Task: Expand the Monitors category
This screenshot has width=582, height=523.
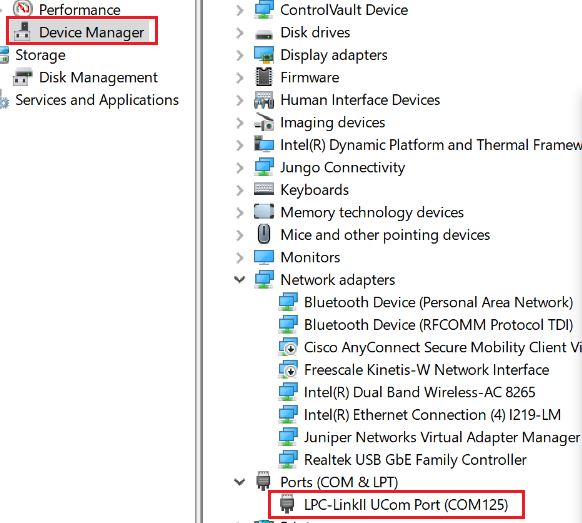Action: coord(239,257)
